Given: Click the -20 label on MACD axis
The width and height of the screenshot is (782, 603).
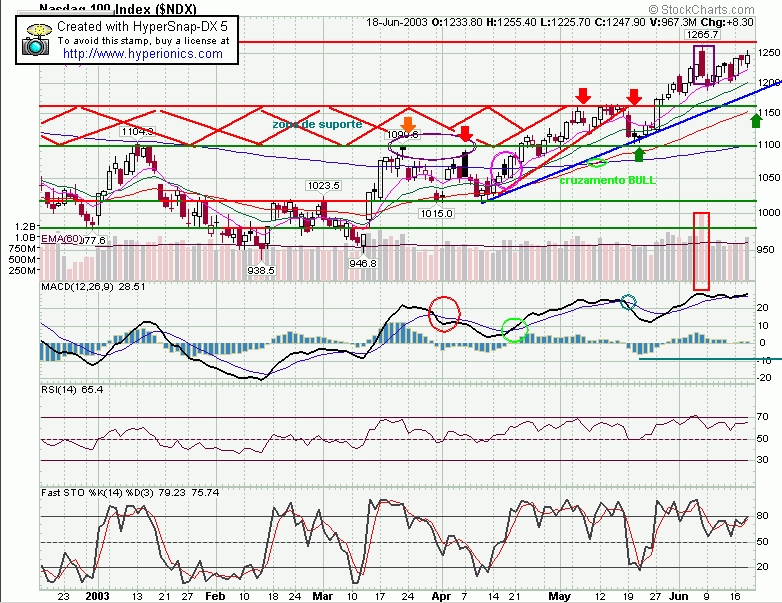Looking at the screenshot, I should coord(764,378).
